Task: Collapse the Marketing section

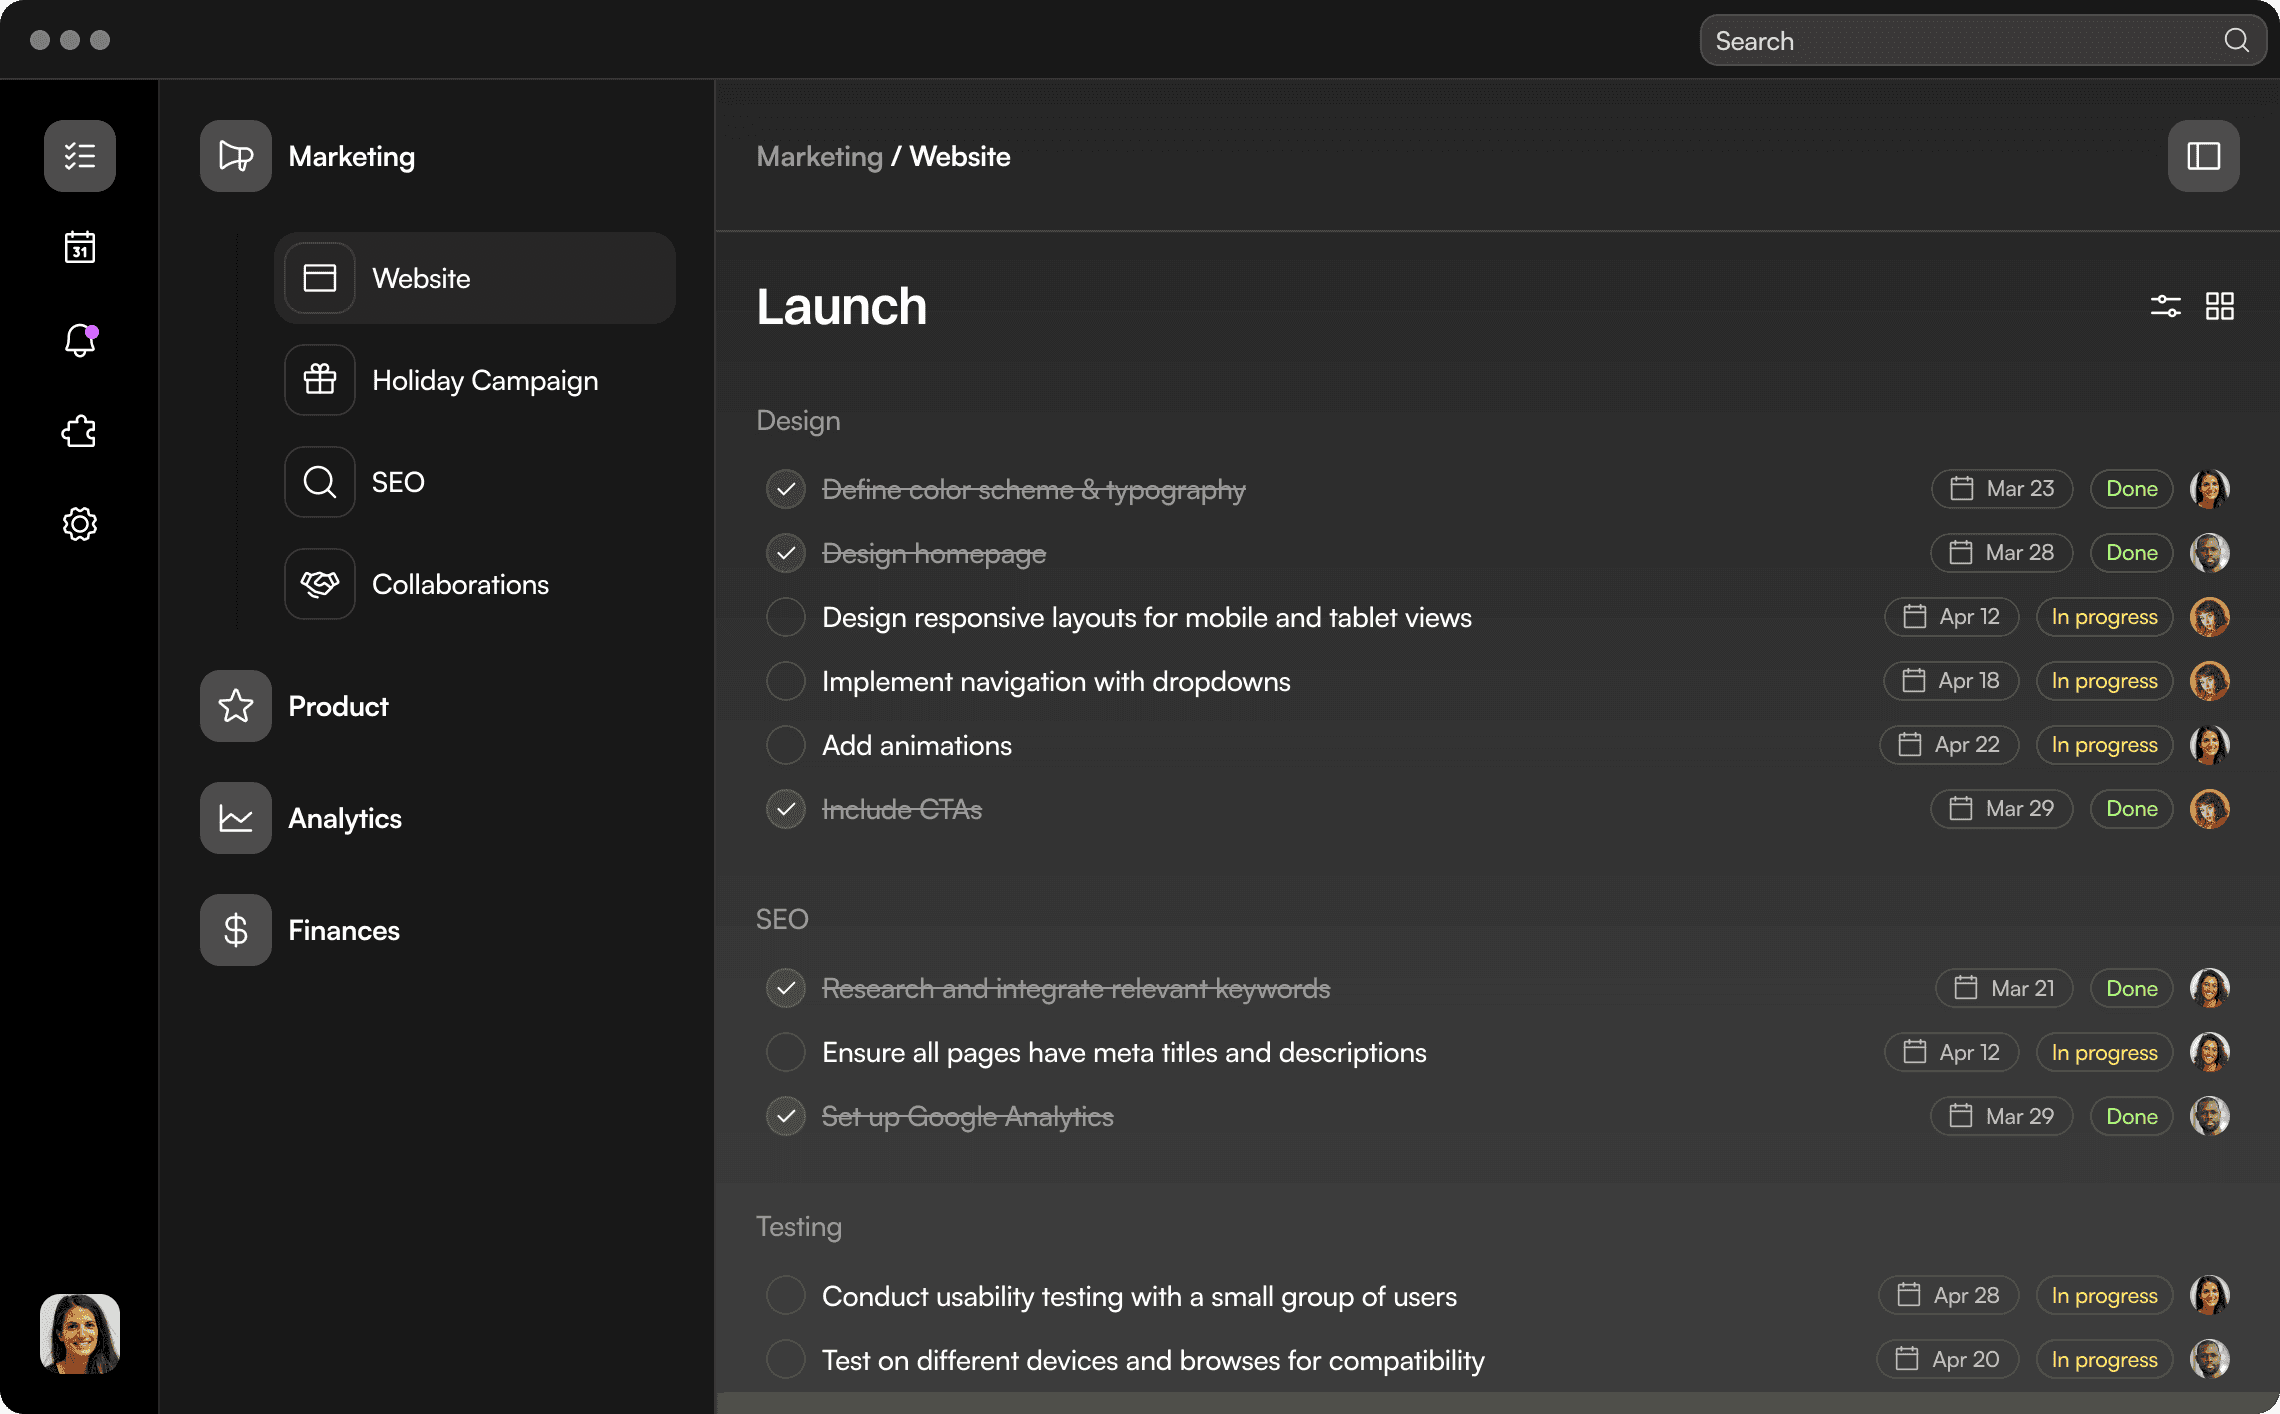Action: pyautogui.click(x=351, y=156)
